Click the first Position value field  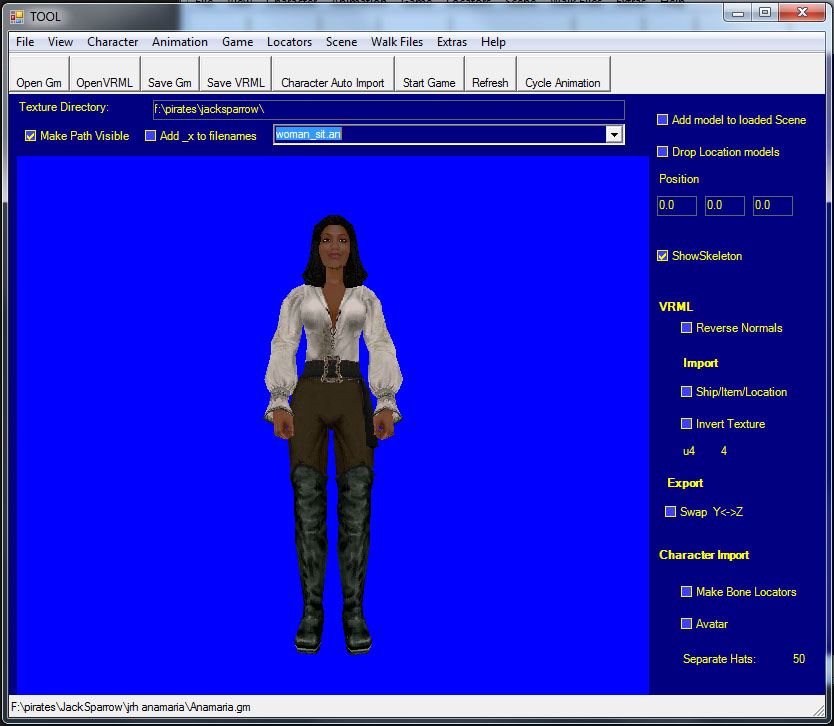pyautogui.click(x=677, y=206)
